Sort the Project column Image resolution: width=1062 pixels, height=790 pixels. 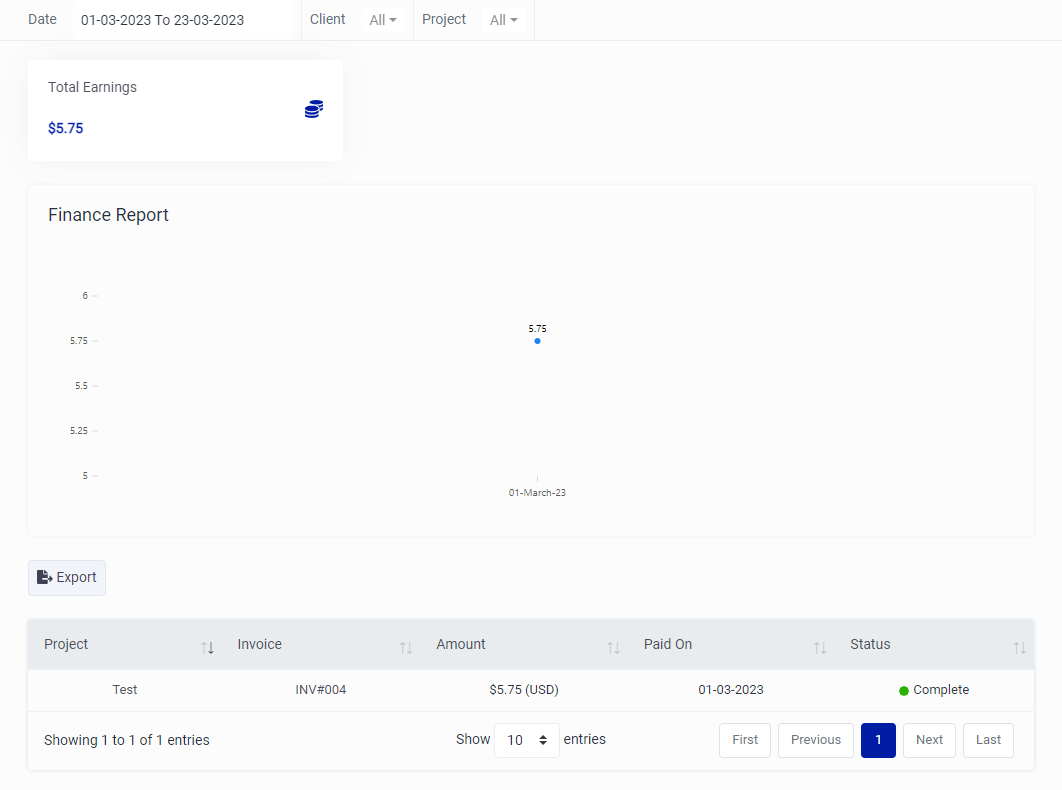pyautogui.click(x=207, y=647)
